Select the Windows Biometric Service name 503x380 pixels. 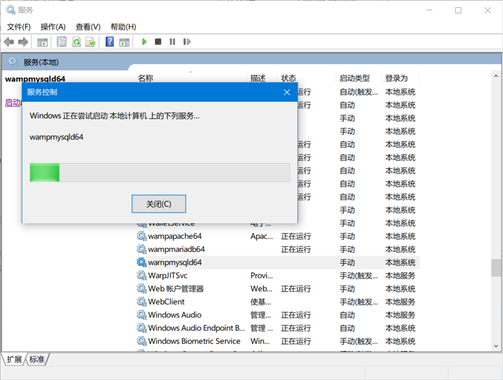pyautogui.click(x=194, y=341)
